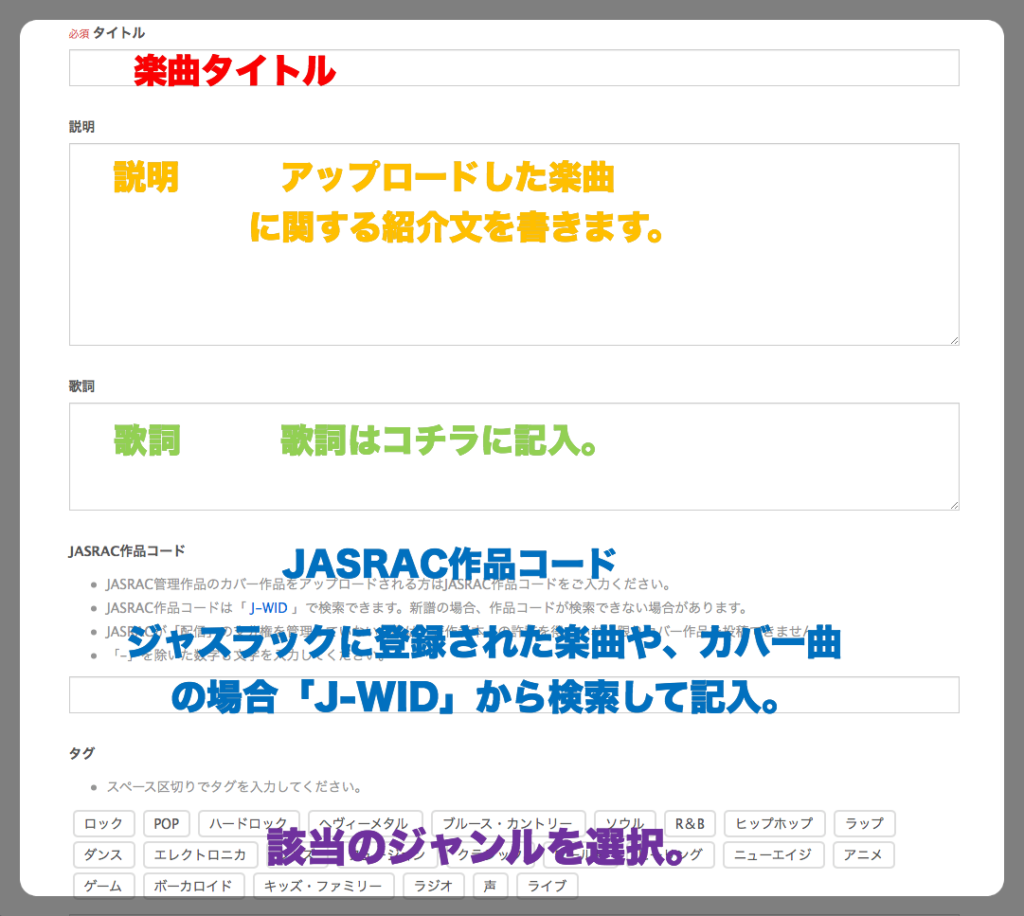
Task: Click into the 説明 description textarea
Action: (x=514, y=244)
